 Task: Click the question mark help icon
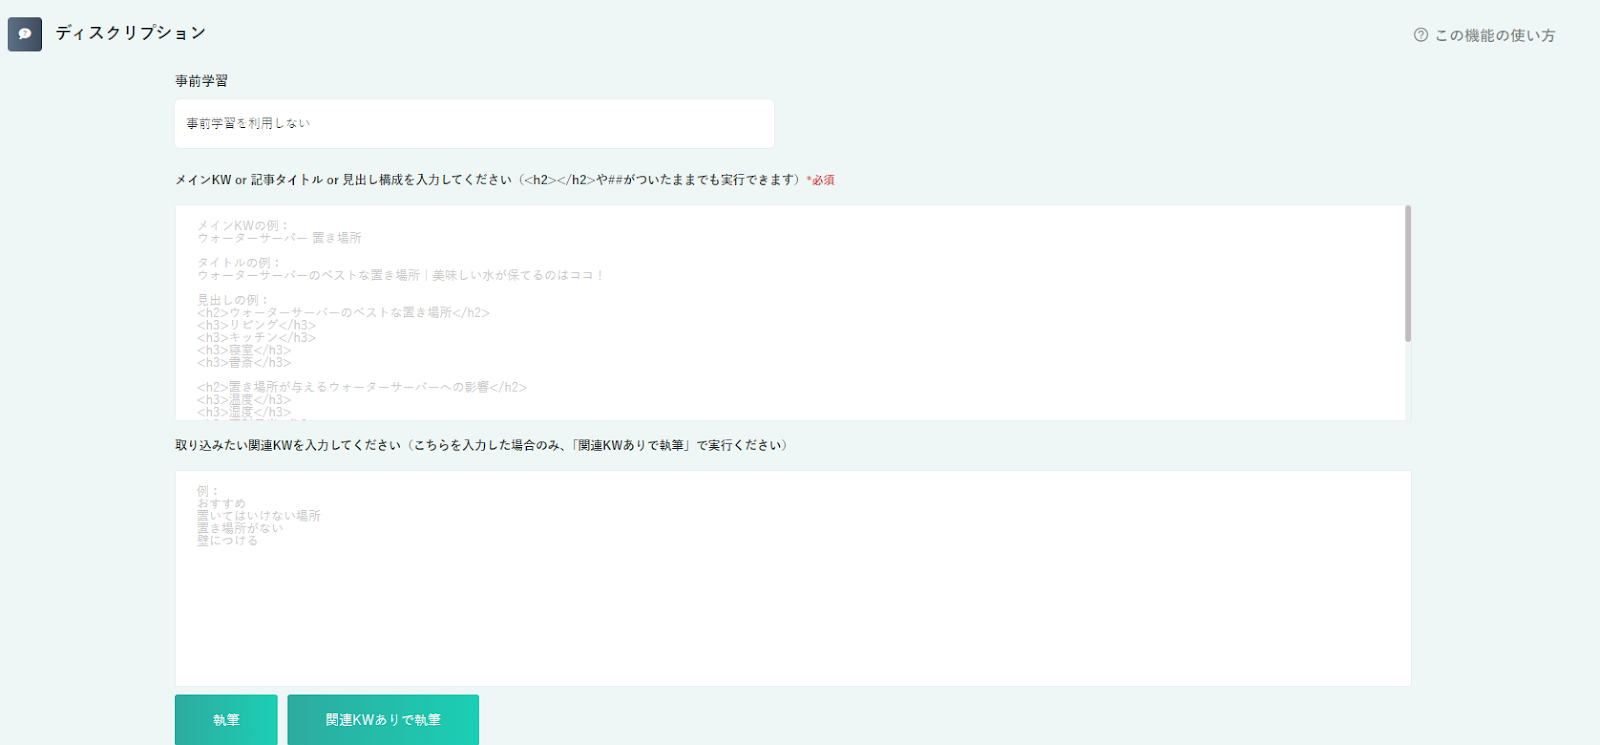point(1421,35)
